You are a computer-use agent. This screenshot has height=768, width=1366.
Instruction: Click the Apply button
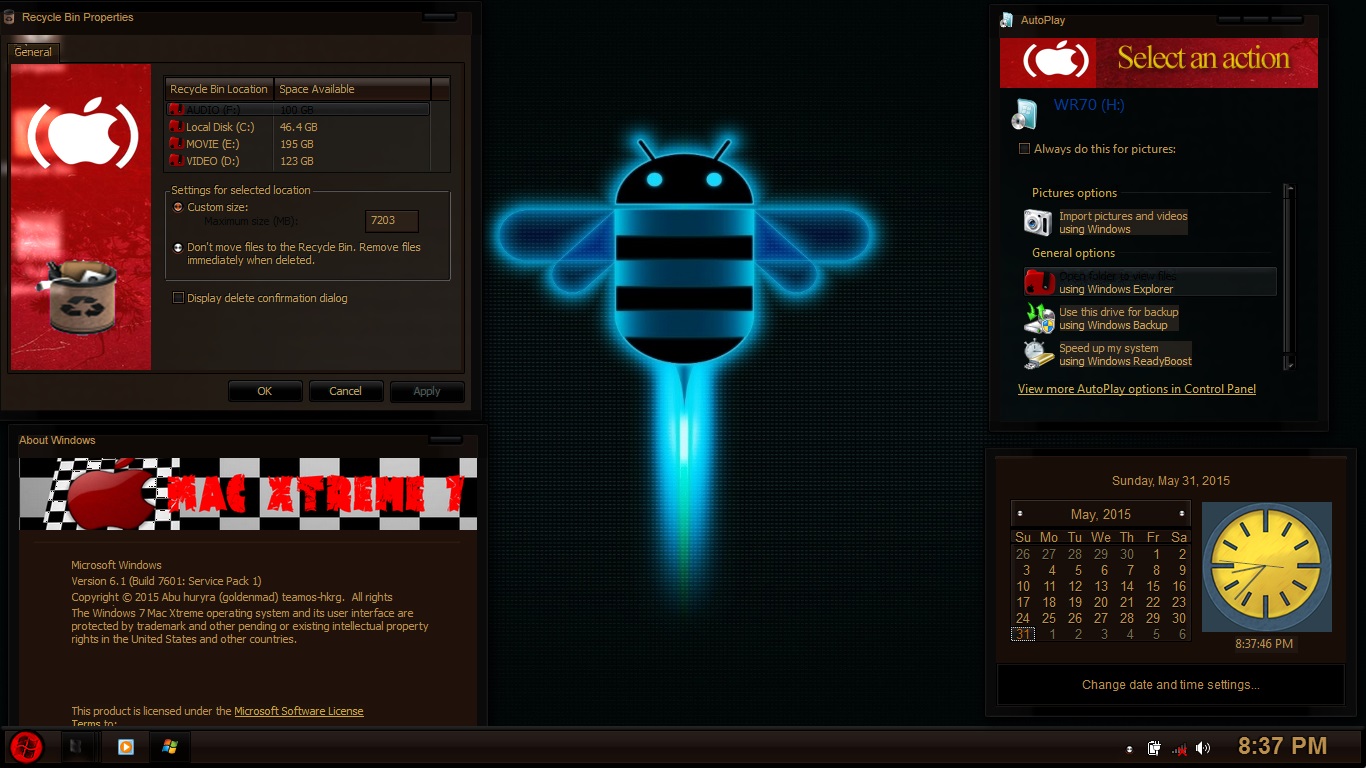pyautogui.click(x=427, y=391)
